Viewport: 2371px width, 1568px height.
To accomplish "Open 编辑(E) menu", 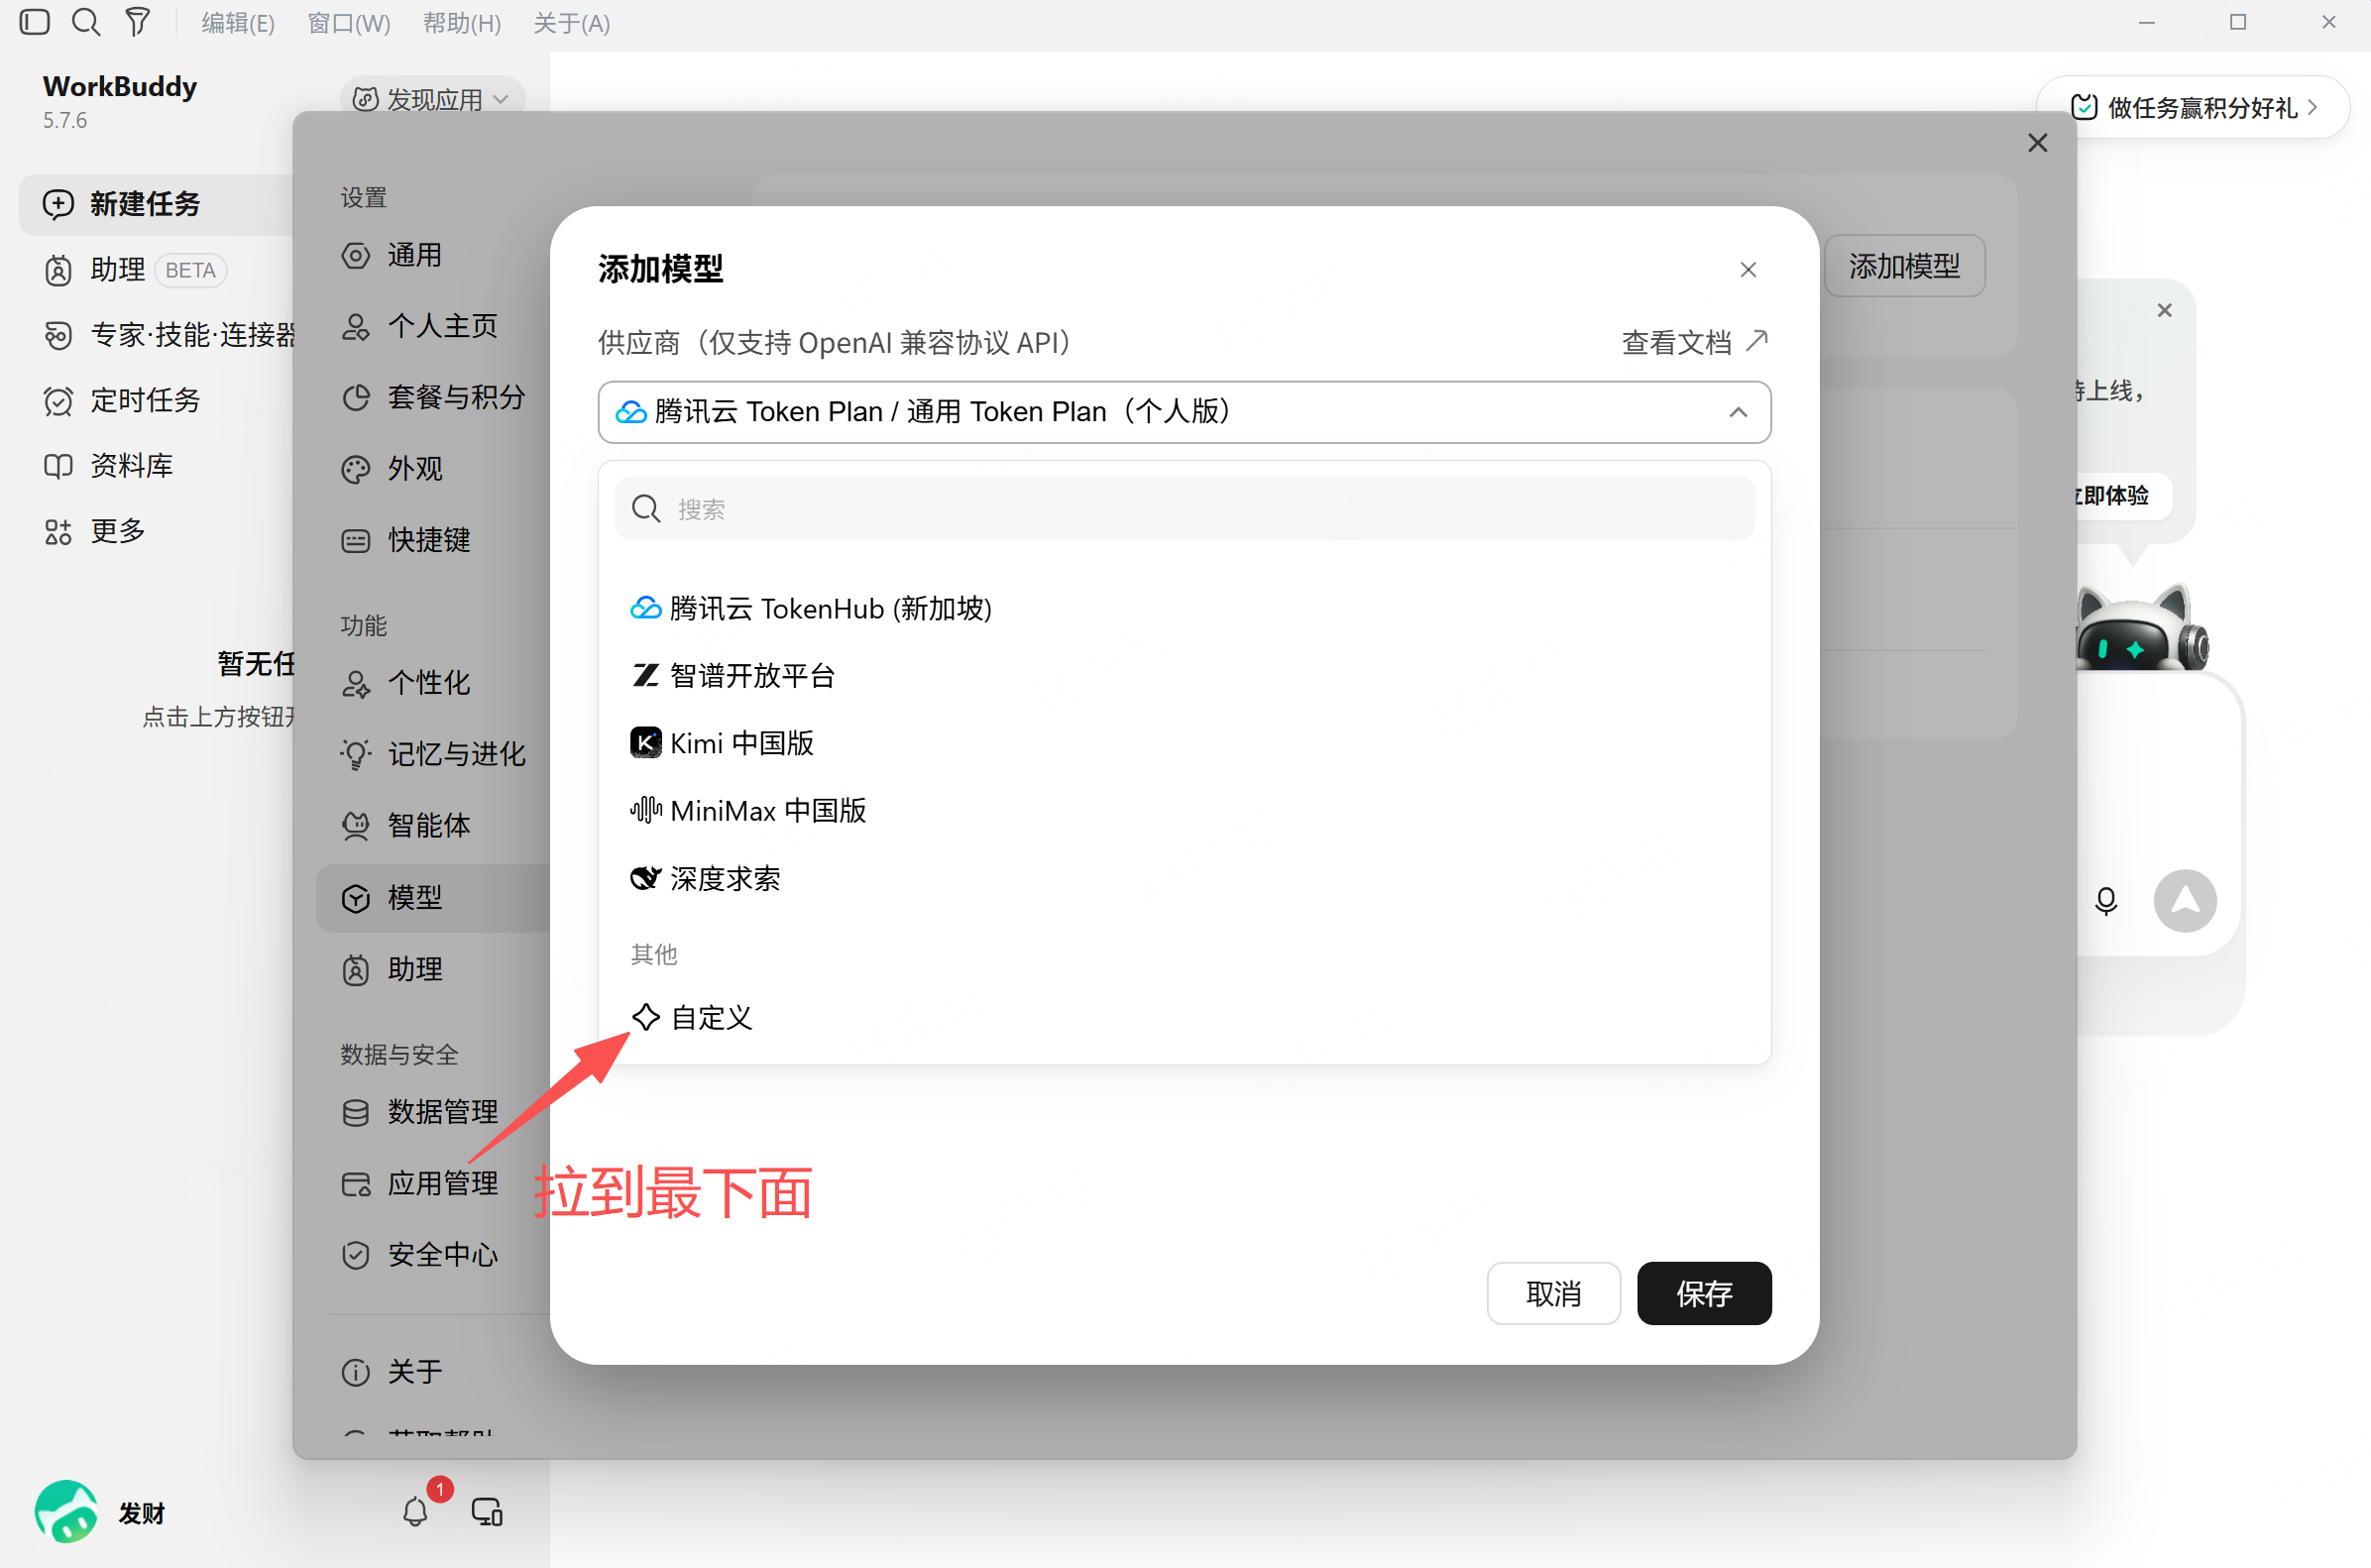I will click(238, 23).
